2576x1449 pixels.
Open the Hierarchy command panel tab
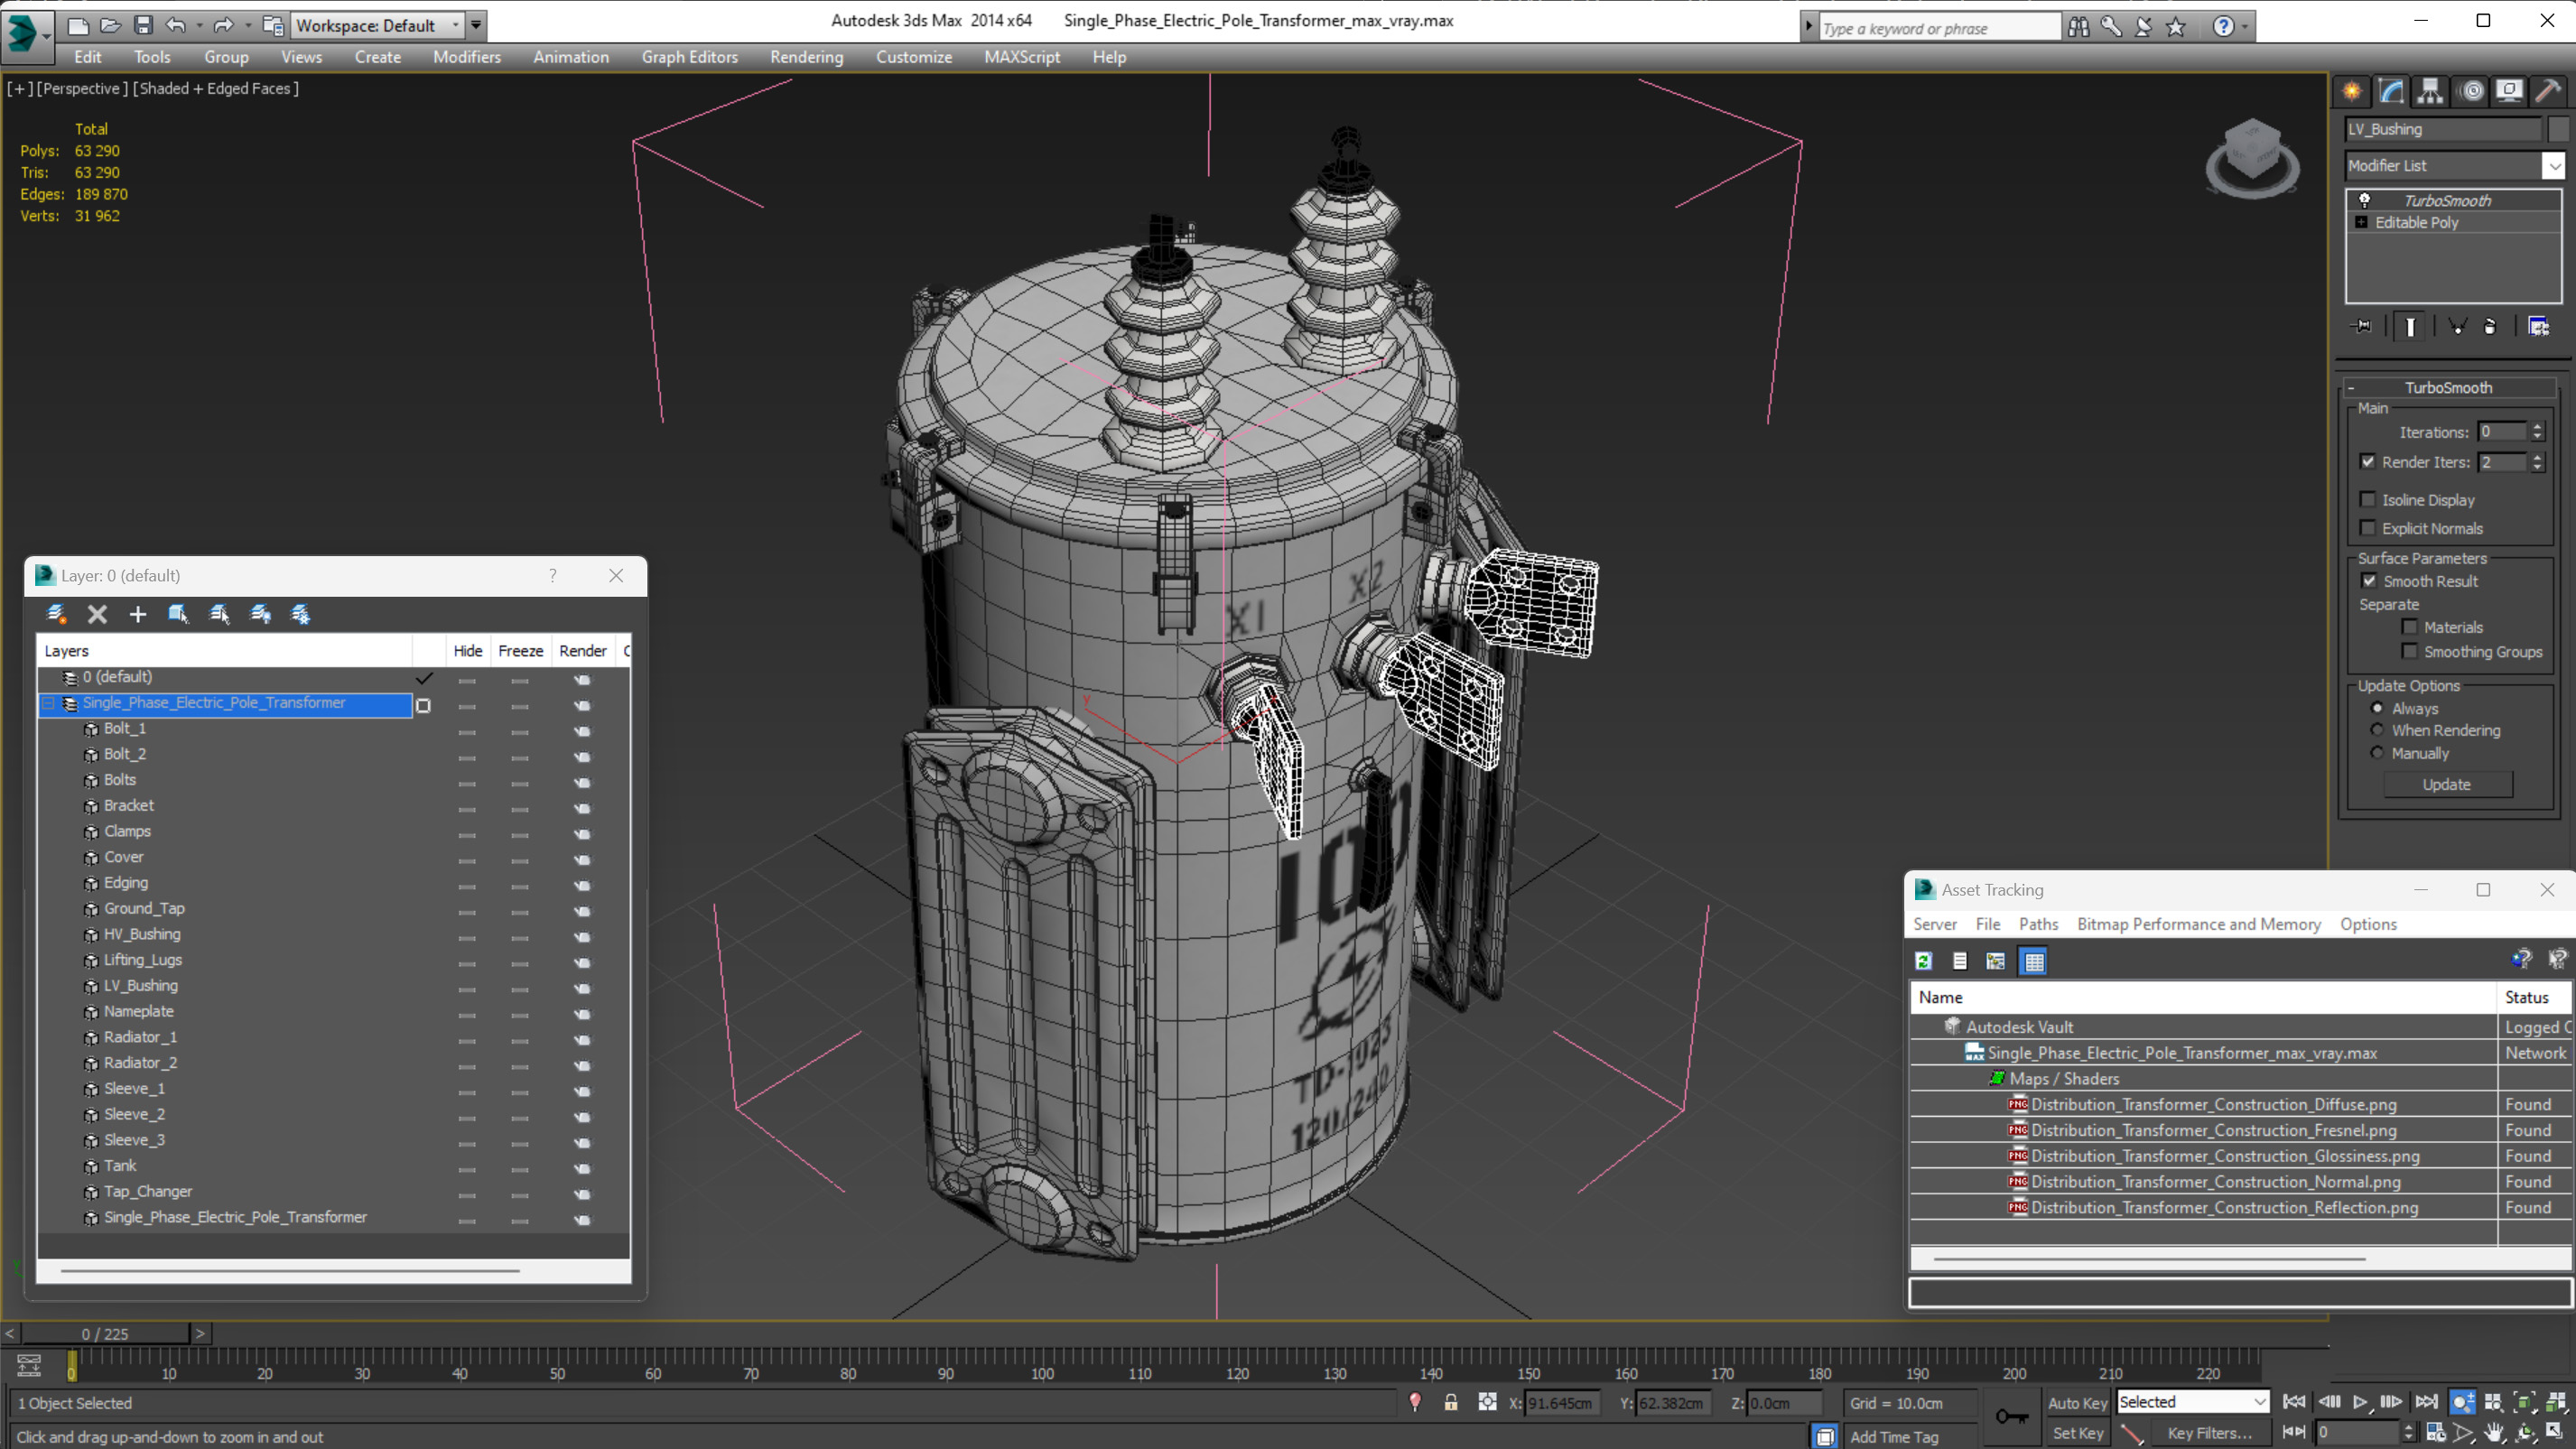[2430, 91]
